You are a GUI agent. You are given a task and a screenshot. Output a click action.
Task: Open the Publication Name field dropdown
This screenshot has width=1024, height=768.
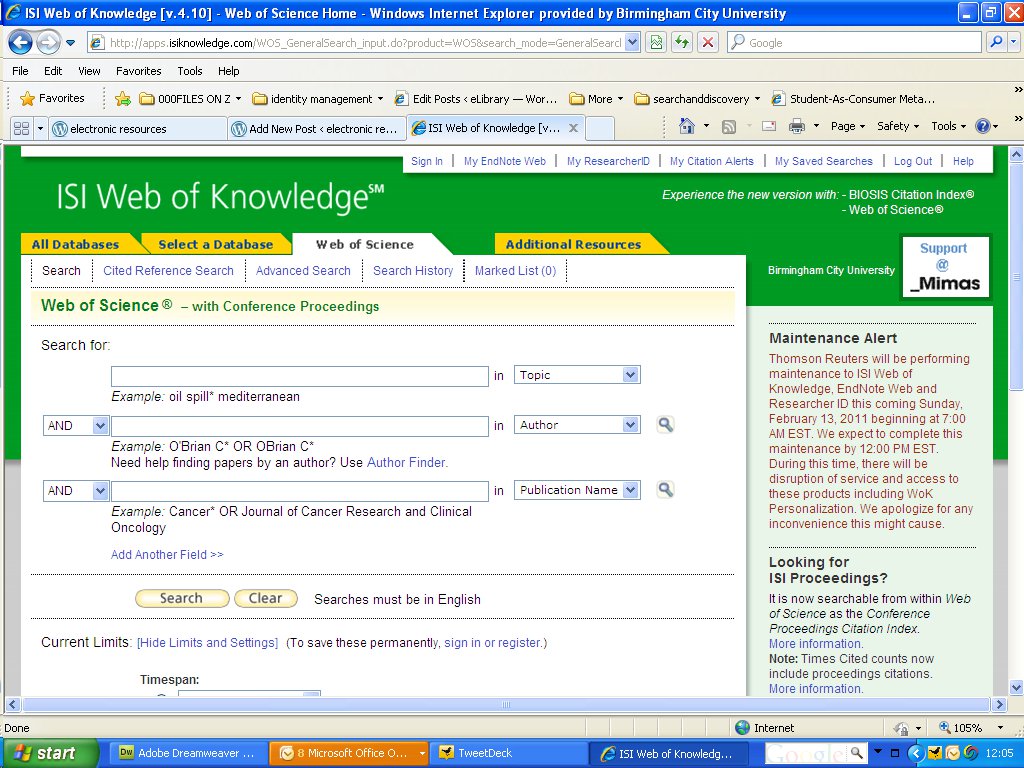click(577, 490)
